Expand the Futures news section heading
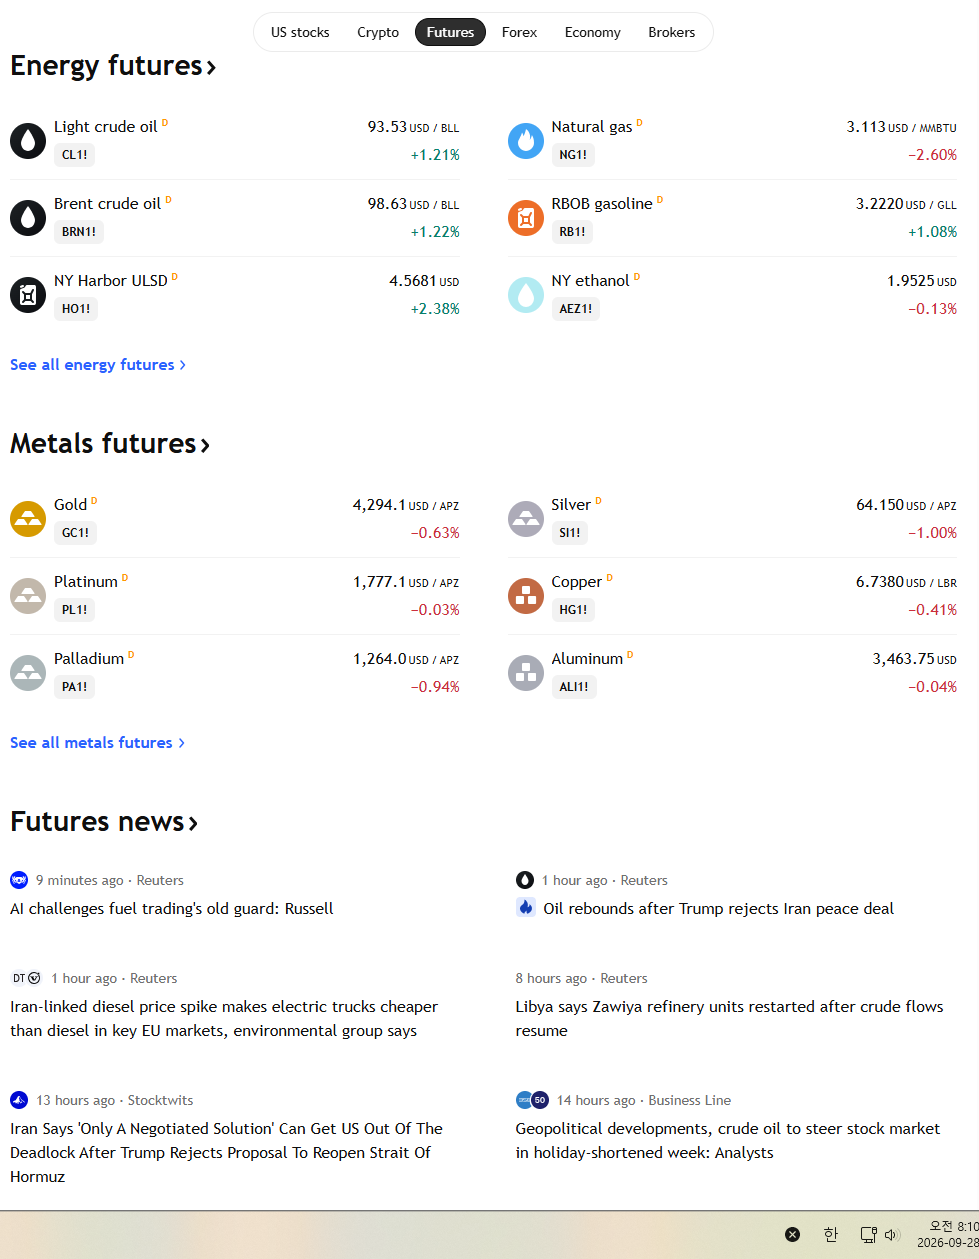 coord(104,822)
